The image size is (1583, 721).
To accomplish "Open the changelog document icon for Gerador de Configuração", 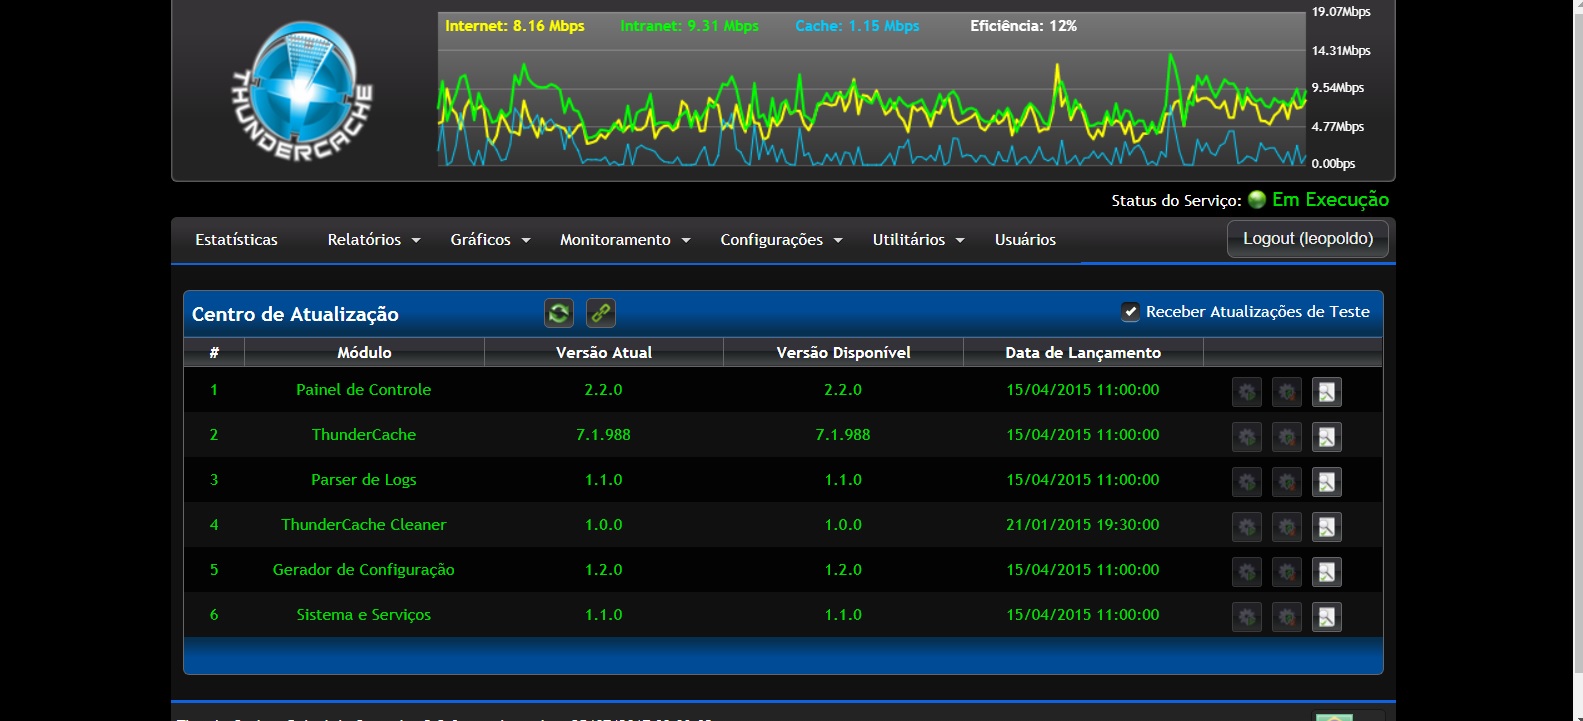I will (x=1326, y=572).
